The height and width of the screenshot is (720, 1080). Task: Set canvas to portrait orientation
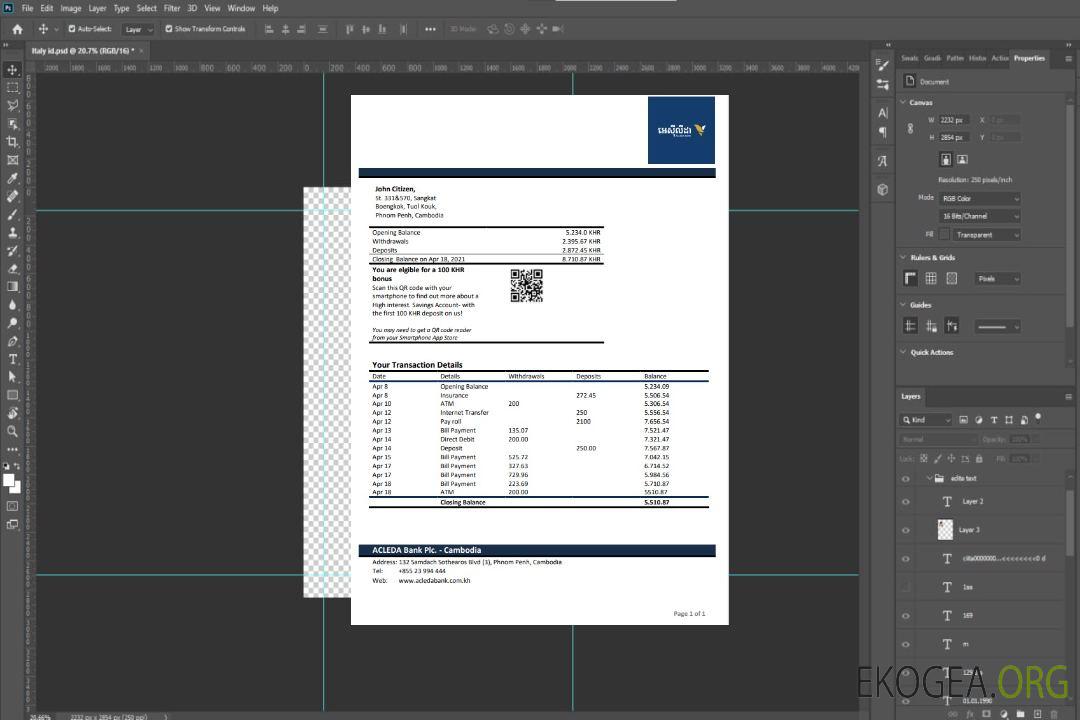click(946, 160)
